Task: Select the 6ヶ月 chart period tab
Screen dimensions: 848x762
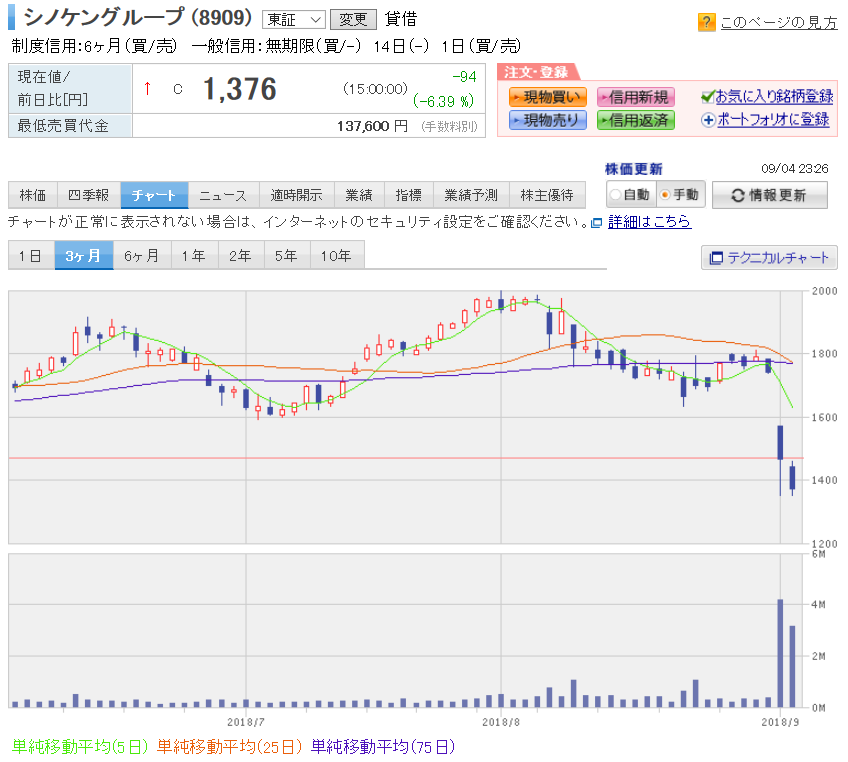Action: pos(142,255)
